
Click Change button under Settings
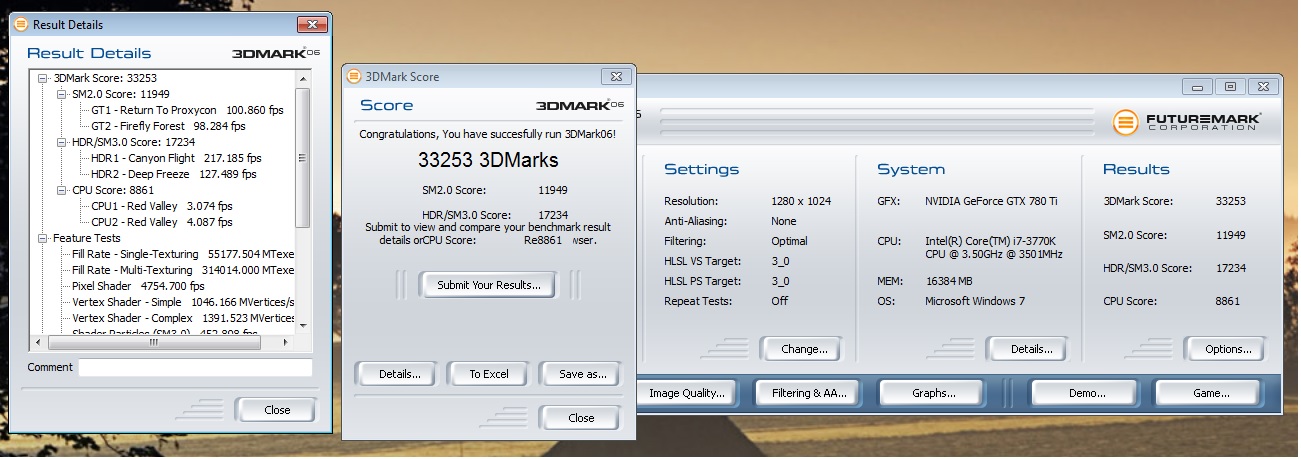tap(802, 349)
